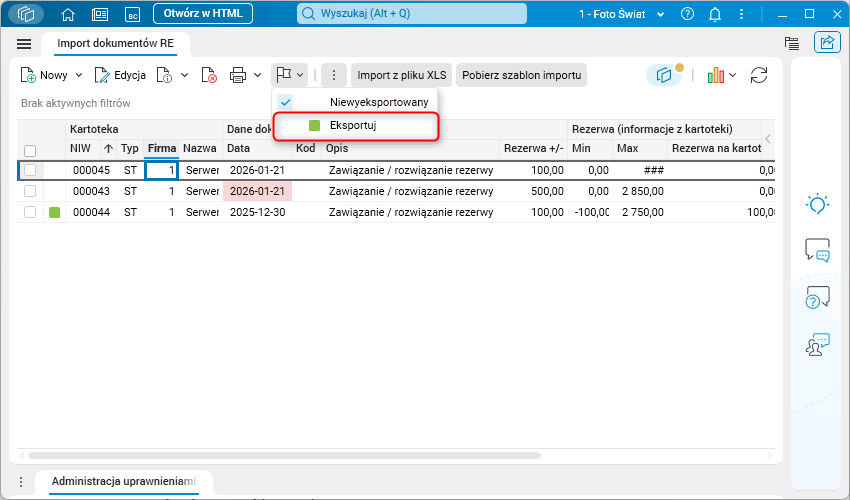This screenshot has width=850, height=500.
Task: Open the title bar kebab options menu
Action: 742,14
